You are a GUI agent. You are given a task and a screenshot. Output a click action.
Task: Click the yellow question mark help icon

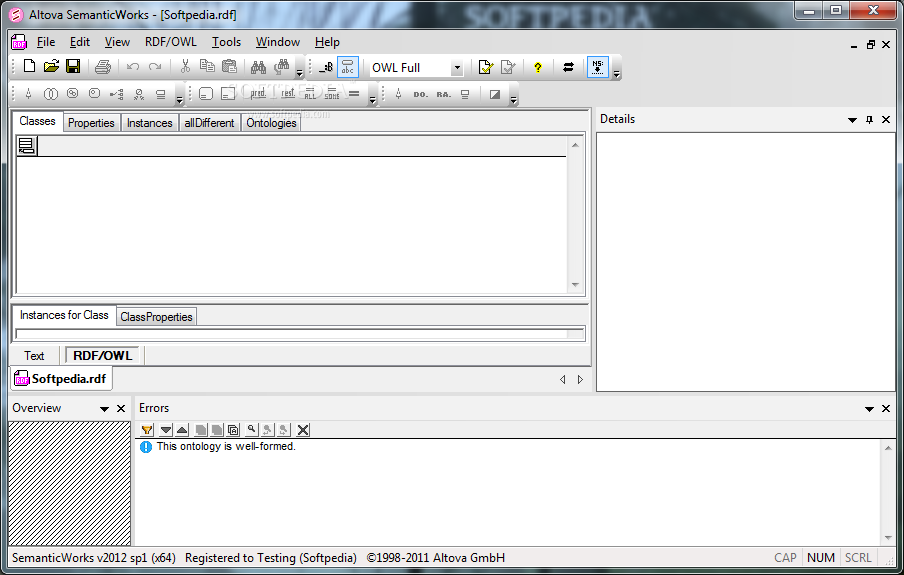tap(538, 67)
